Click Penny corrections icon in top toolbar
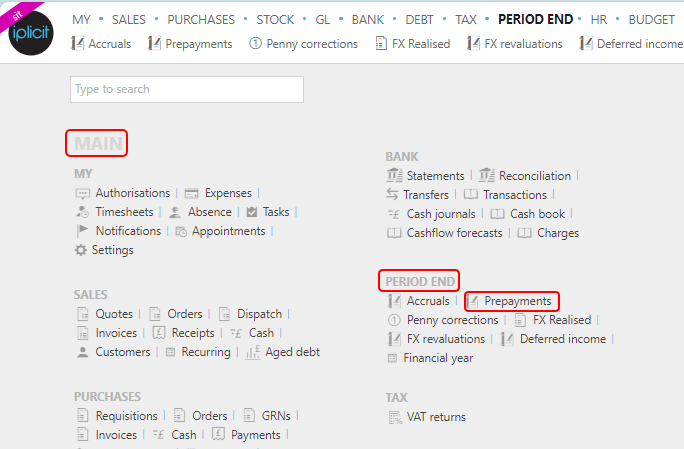This screenshot has height=449, width=684. click(255, 44)
